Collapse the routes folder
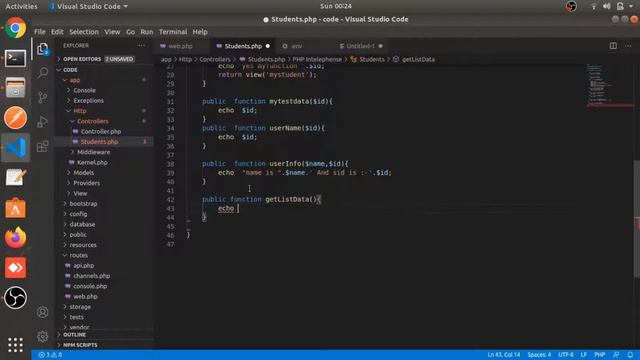Image resolution: width=640 pixels, height=360 pixels. click(x=104, y=255)
